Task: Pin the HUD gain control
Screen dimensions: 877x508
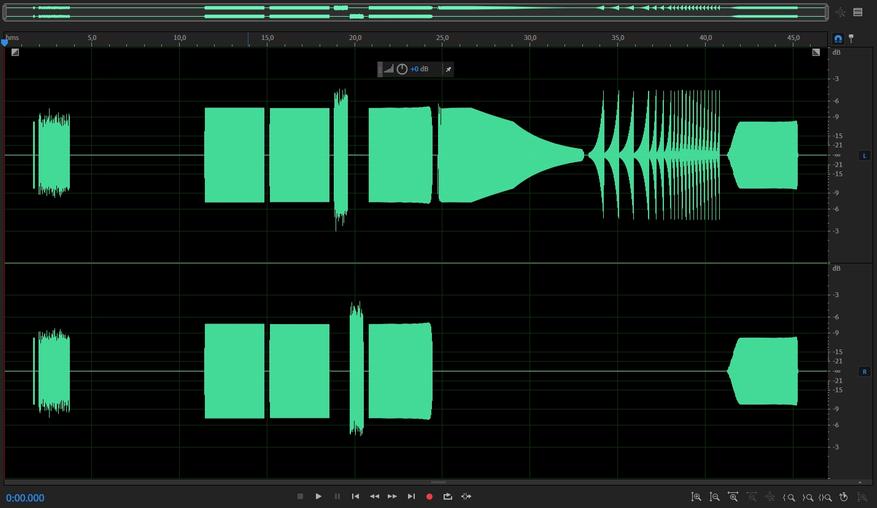Action: 448,69
